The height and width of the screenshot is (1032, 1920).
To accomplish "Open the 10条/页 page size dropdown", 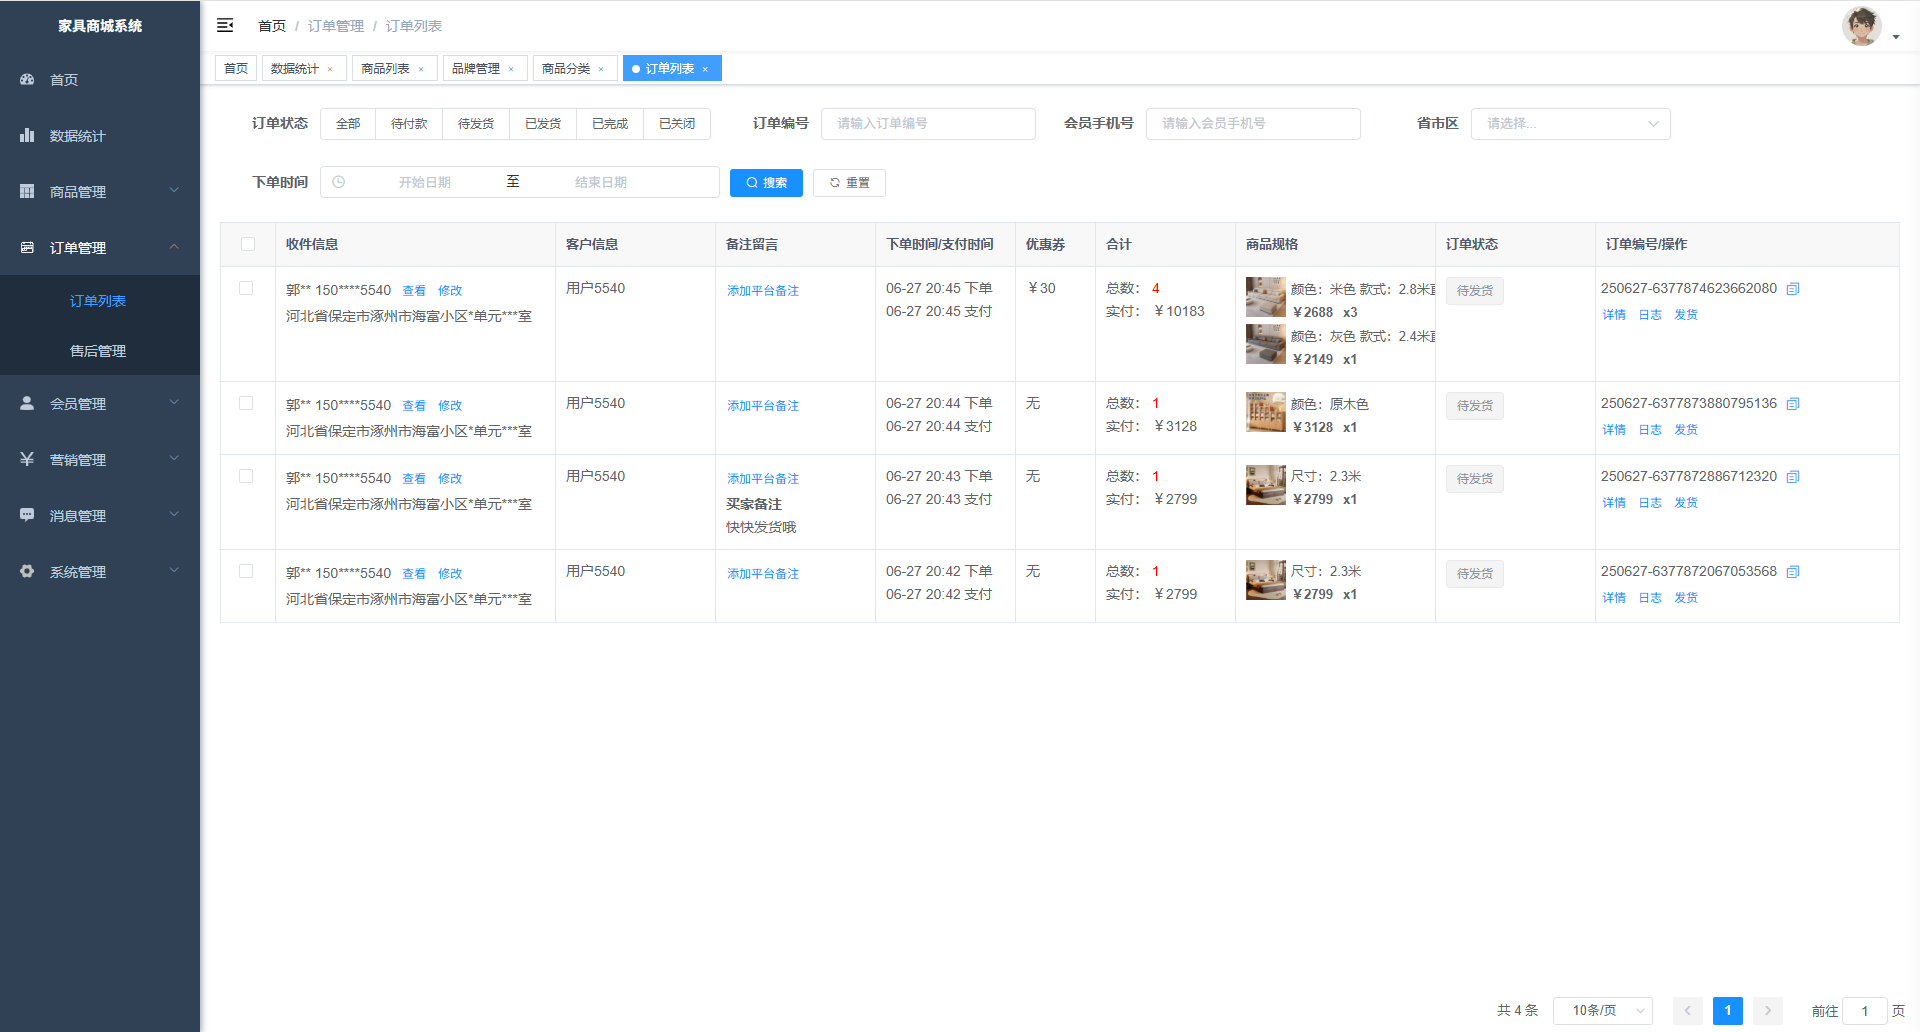I will click(x=1602, y=1011).
